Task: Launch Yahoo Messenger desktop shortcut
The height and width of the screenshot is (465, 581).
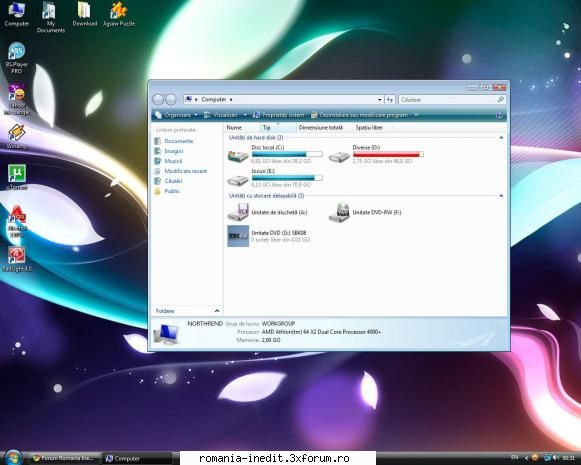Action: [x=17, y=99]
